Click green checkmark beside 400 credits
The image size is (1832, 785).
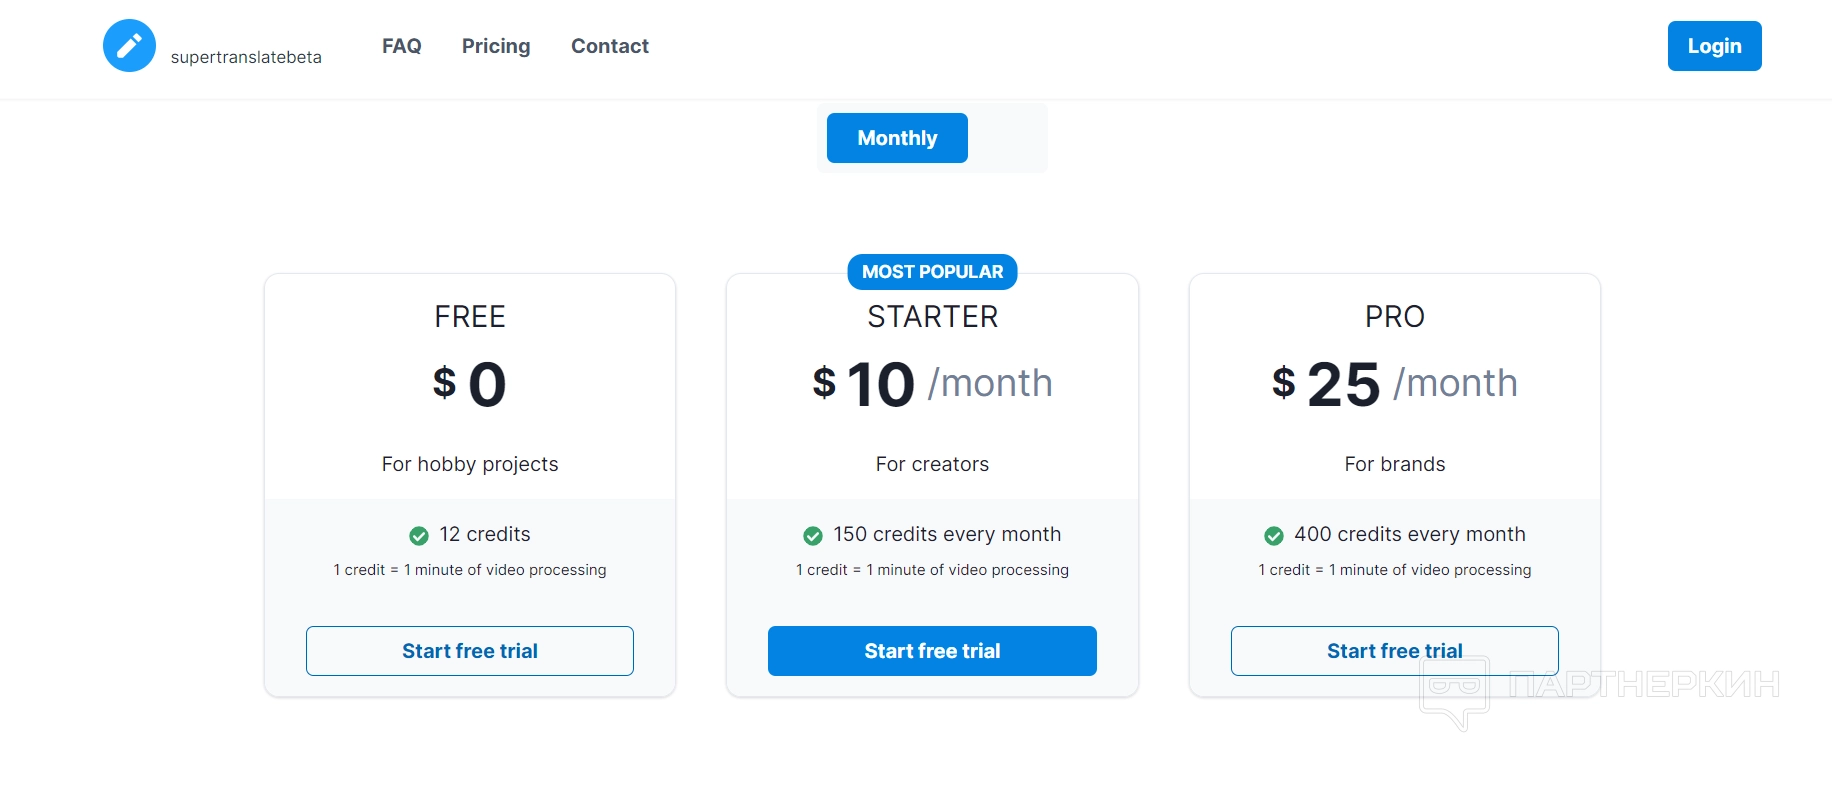1274,536
